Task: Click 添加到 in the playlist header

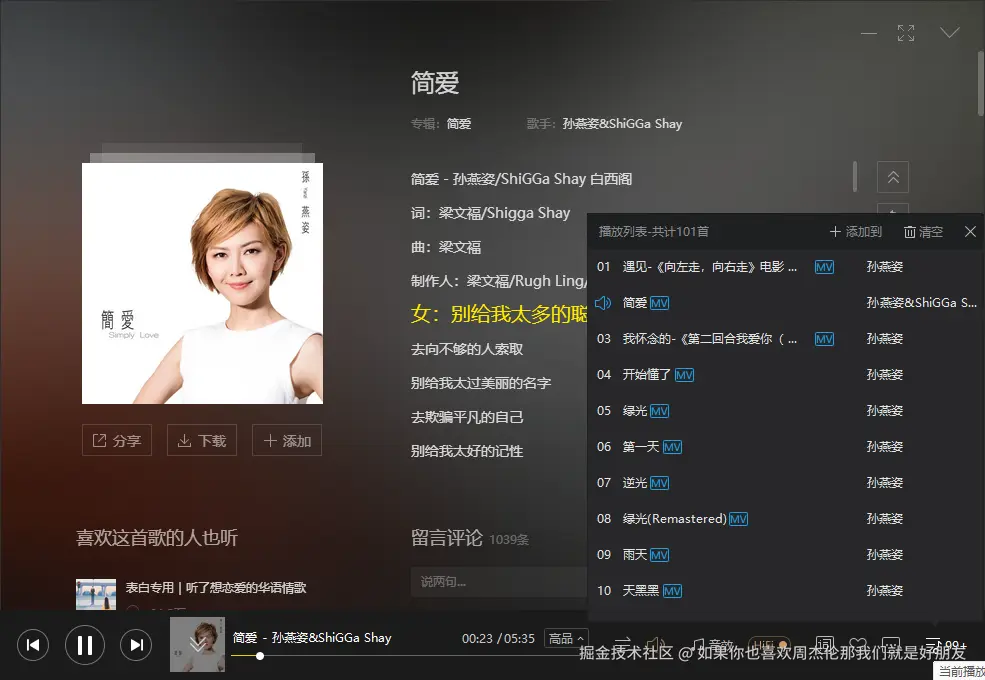Action: click(856, 232)
